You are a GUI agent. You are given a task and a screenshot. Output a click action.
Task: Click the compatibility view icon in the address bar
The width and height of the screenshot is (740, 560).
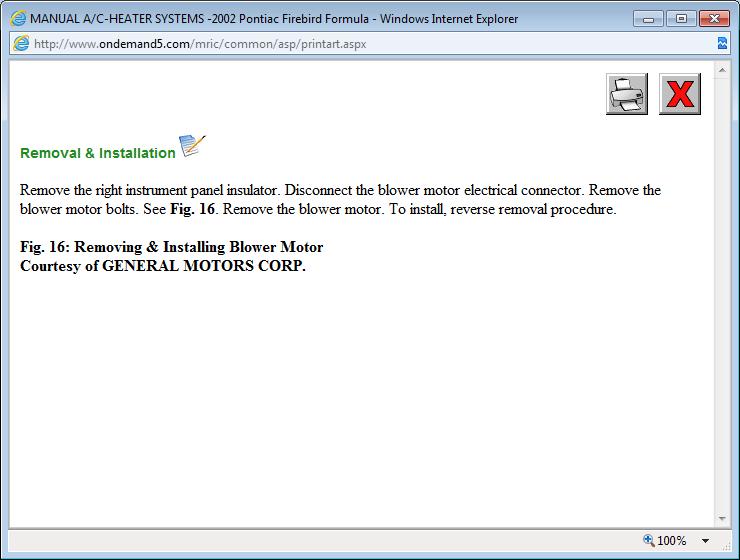(x=722, y=43)
